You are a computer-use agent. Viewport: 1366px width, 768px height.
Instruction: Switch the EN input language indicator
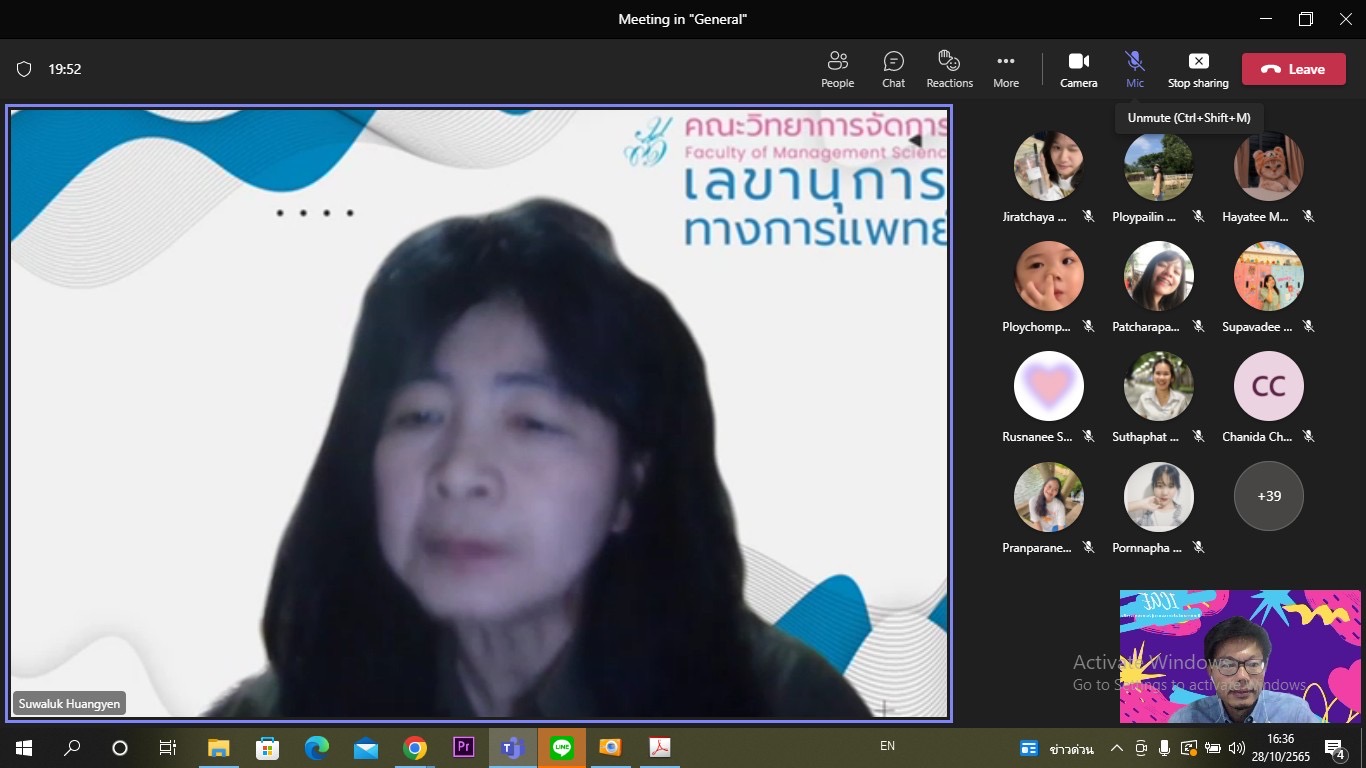(887, 746)
